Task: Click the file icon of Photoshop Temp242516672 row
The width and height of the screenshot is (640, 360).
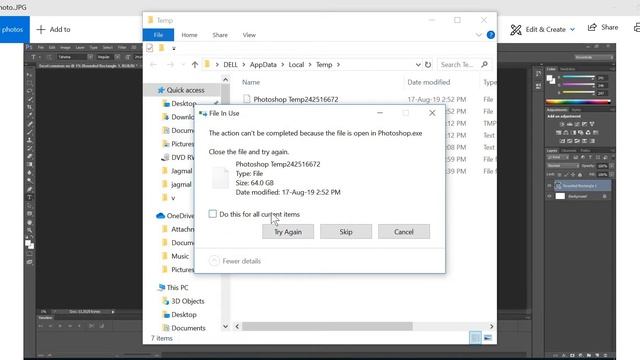Action: 247,99
